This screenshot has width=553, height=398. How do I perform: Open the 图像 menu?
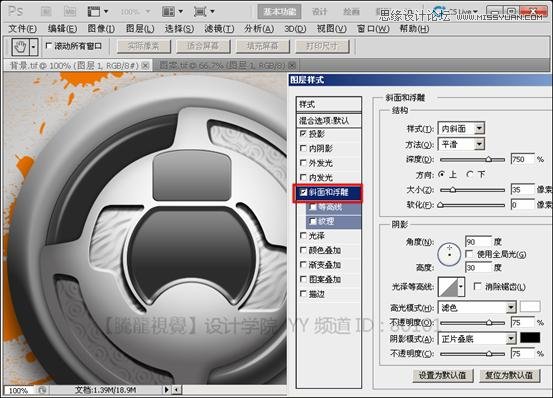pyautogui.click(x=101, y=29)
